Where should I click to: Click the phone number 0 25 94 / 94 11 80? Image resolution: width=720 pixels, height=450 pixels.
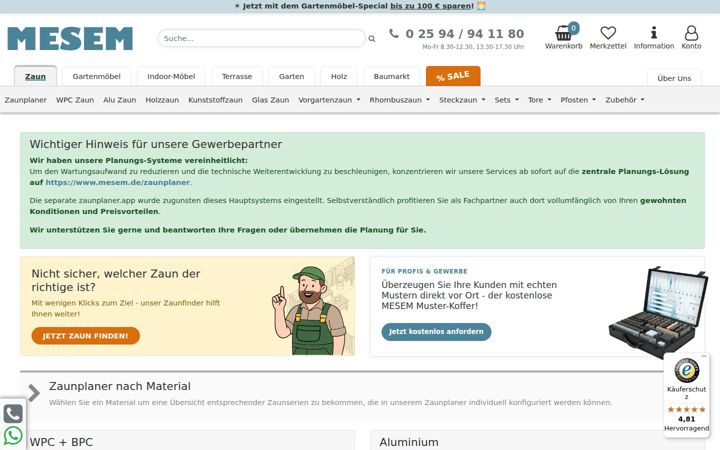coord(465,34)
